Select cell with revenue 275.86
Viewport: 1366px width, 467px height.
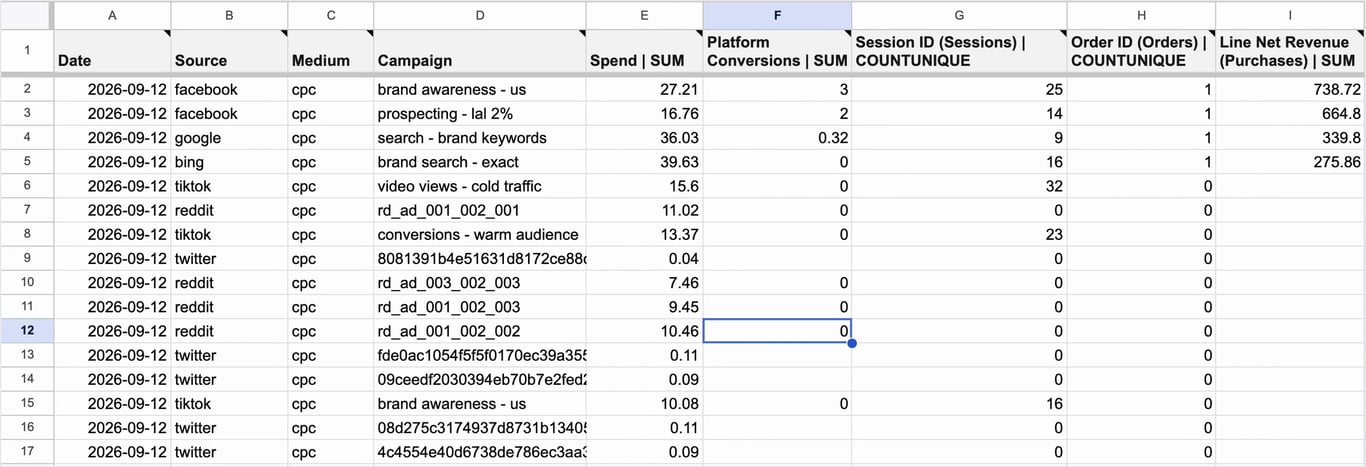point(1291,162)
